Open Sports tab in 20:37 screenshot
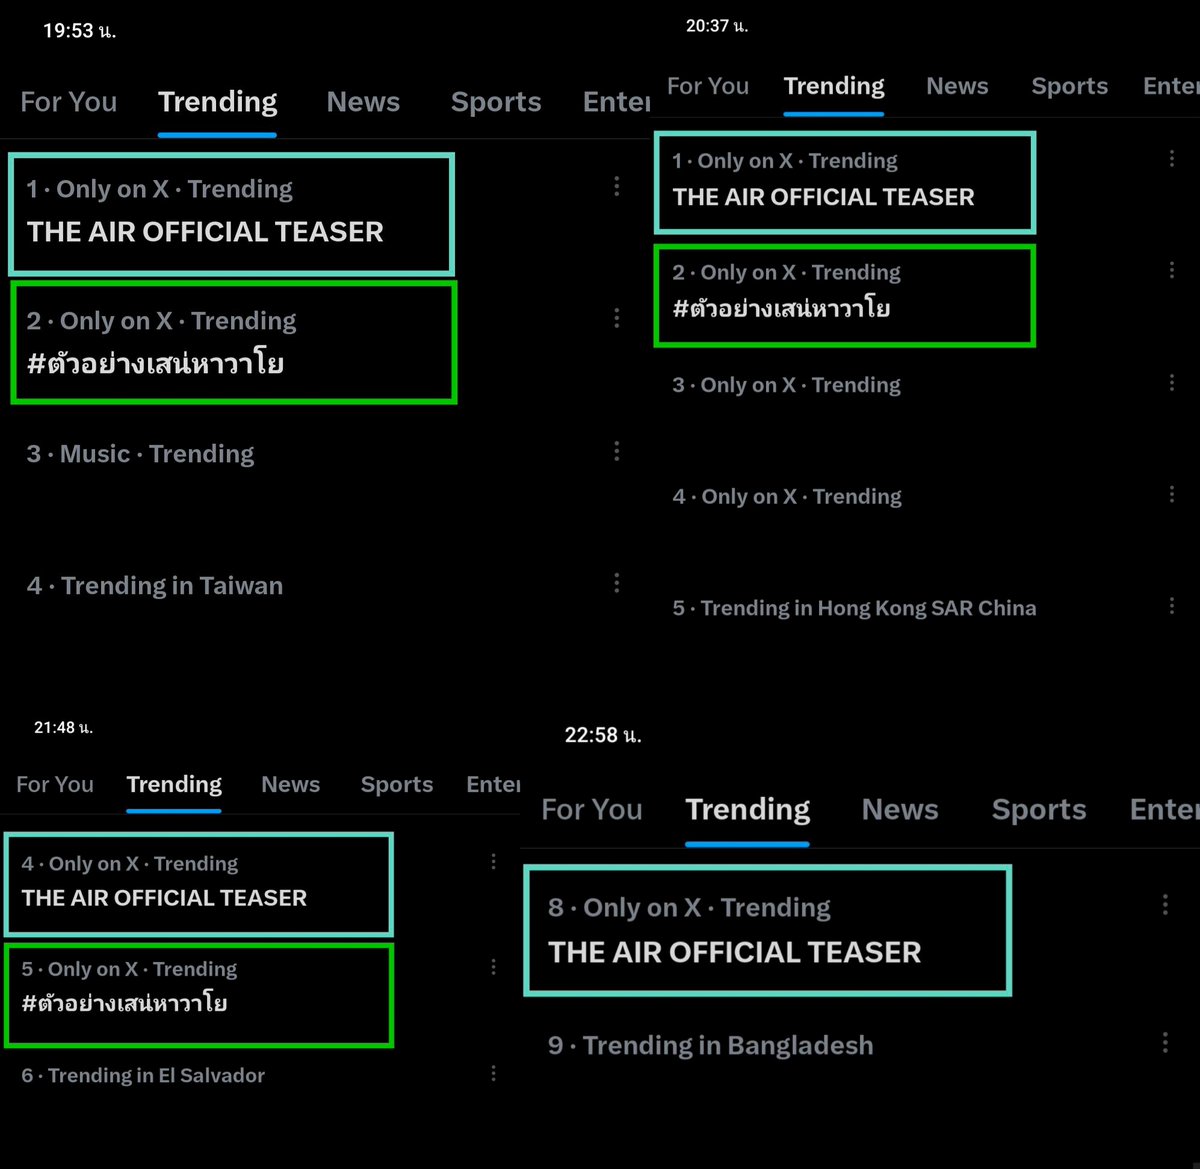Image resolution: width=1200 pixels, height=1169 pixels. (x=1070, y=86)
